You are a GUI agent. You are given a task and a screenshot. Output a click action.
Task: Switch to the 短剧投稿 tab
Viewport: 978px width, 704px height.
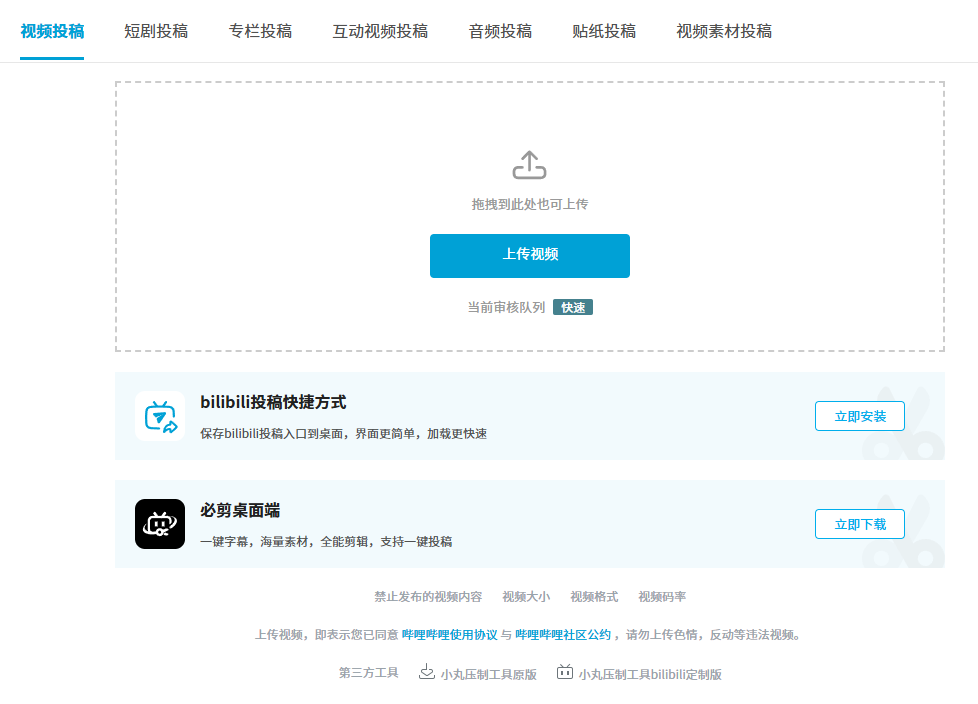point(156,31)
